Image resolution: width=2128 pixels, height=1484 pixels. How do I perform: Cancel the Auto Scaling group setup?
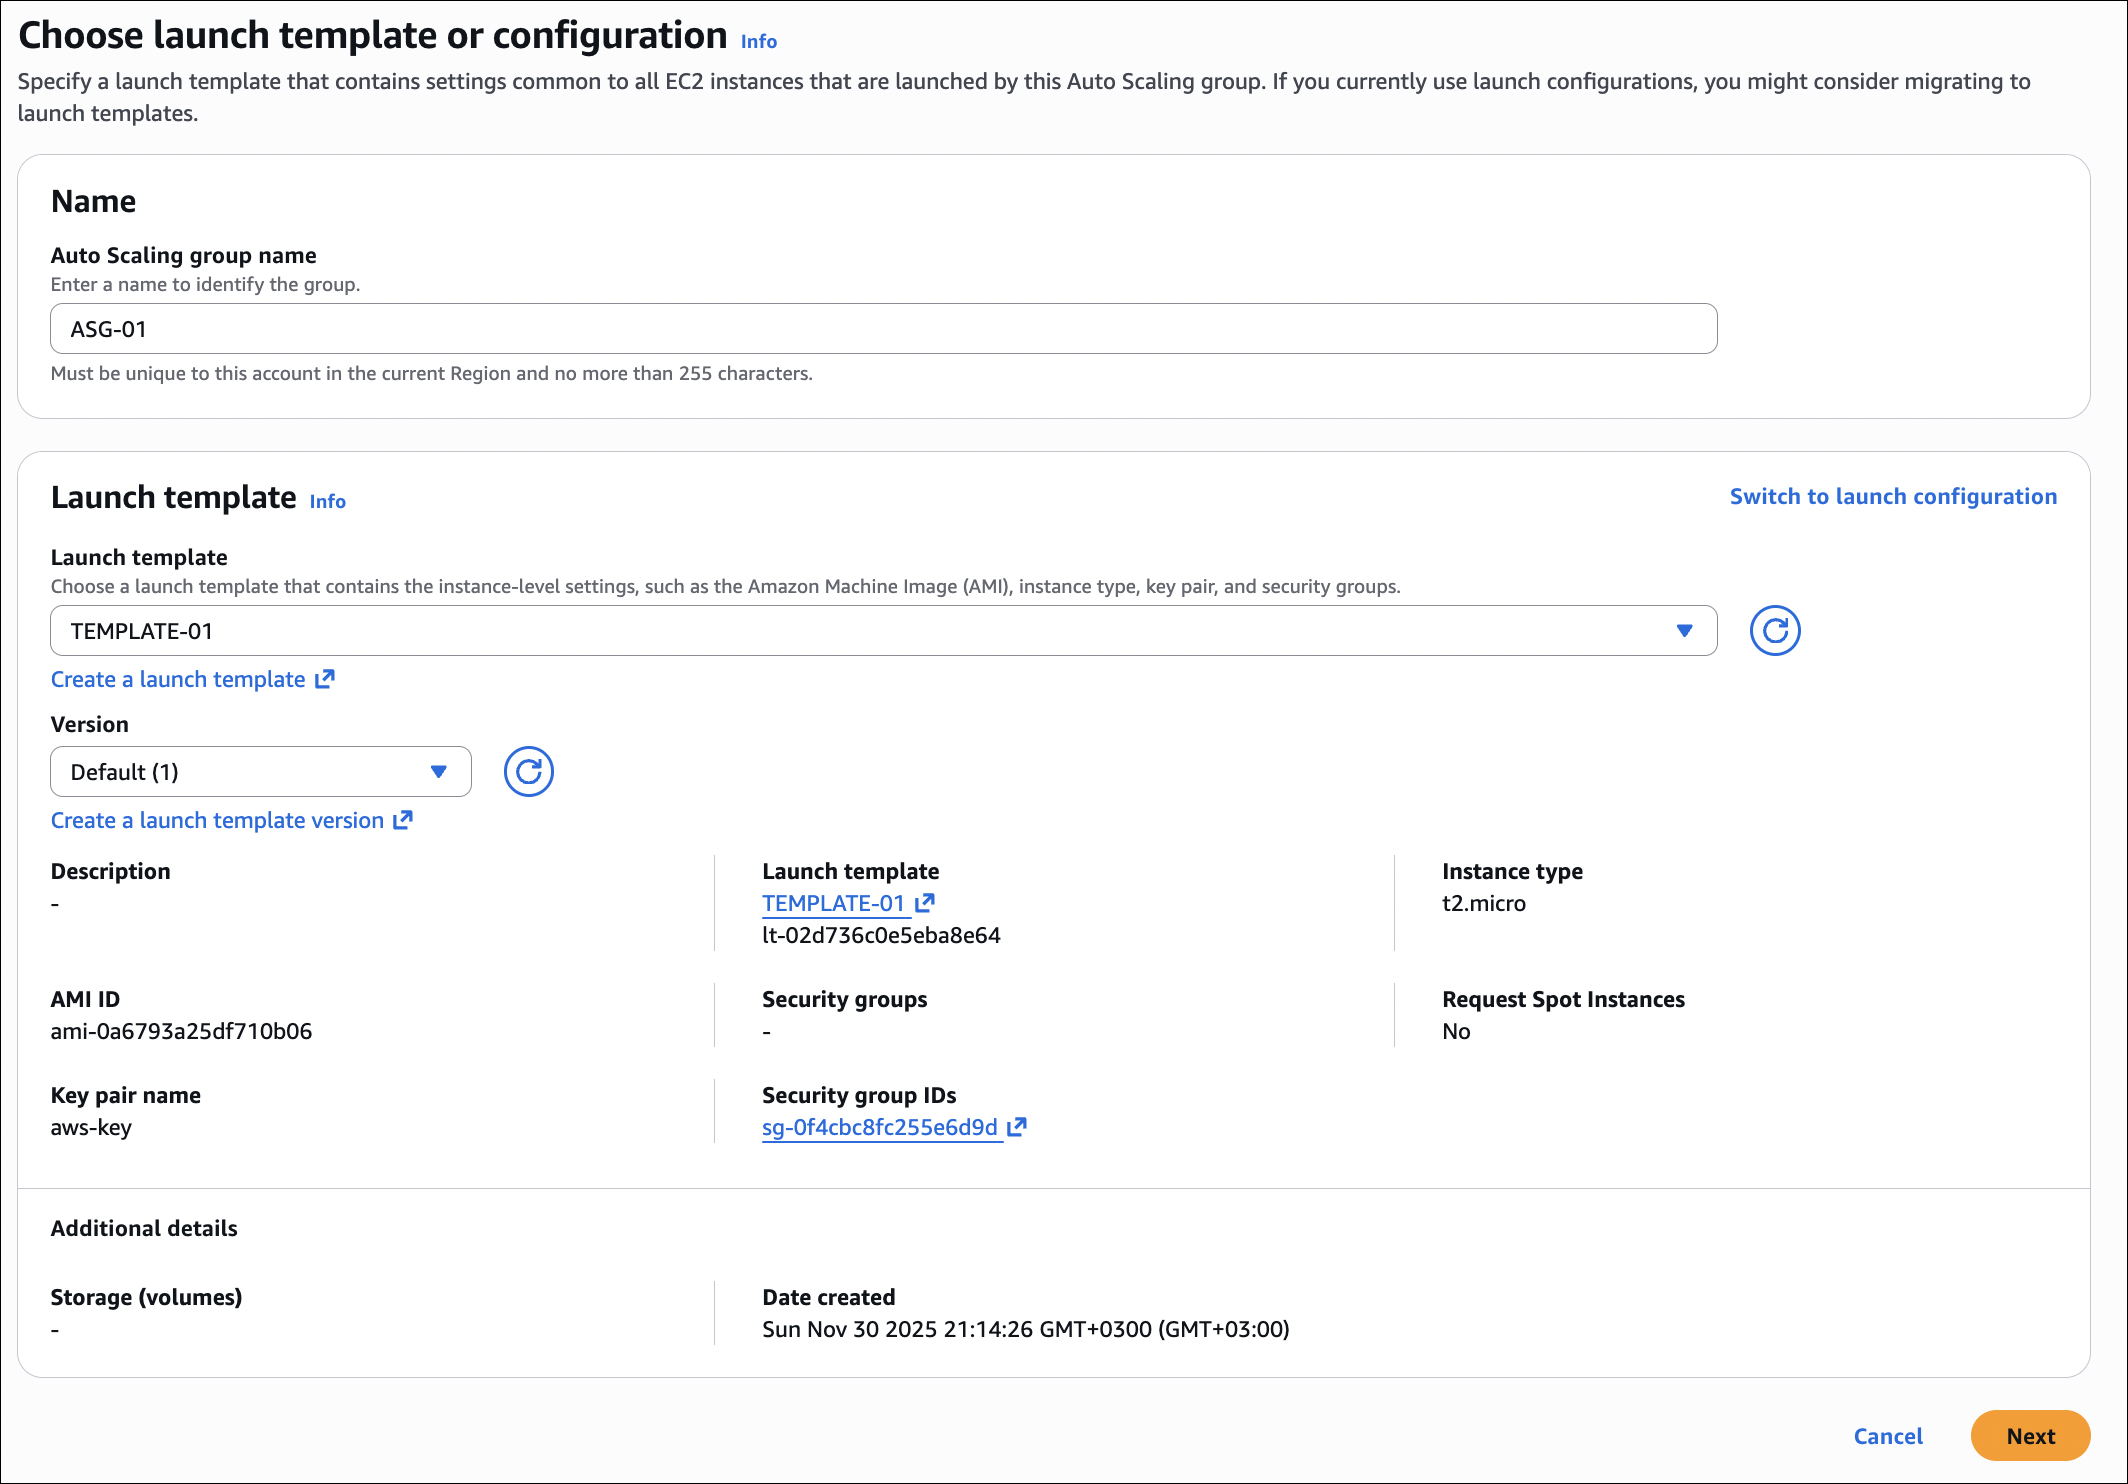[x=1887, y=1436]
